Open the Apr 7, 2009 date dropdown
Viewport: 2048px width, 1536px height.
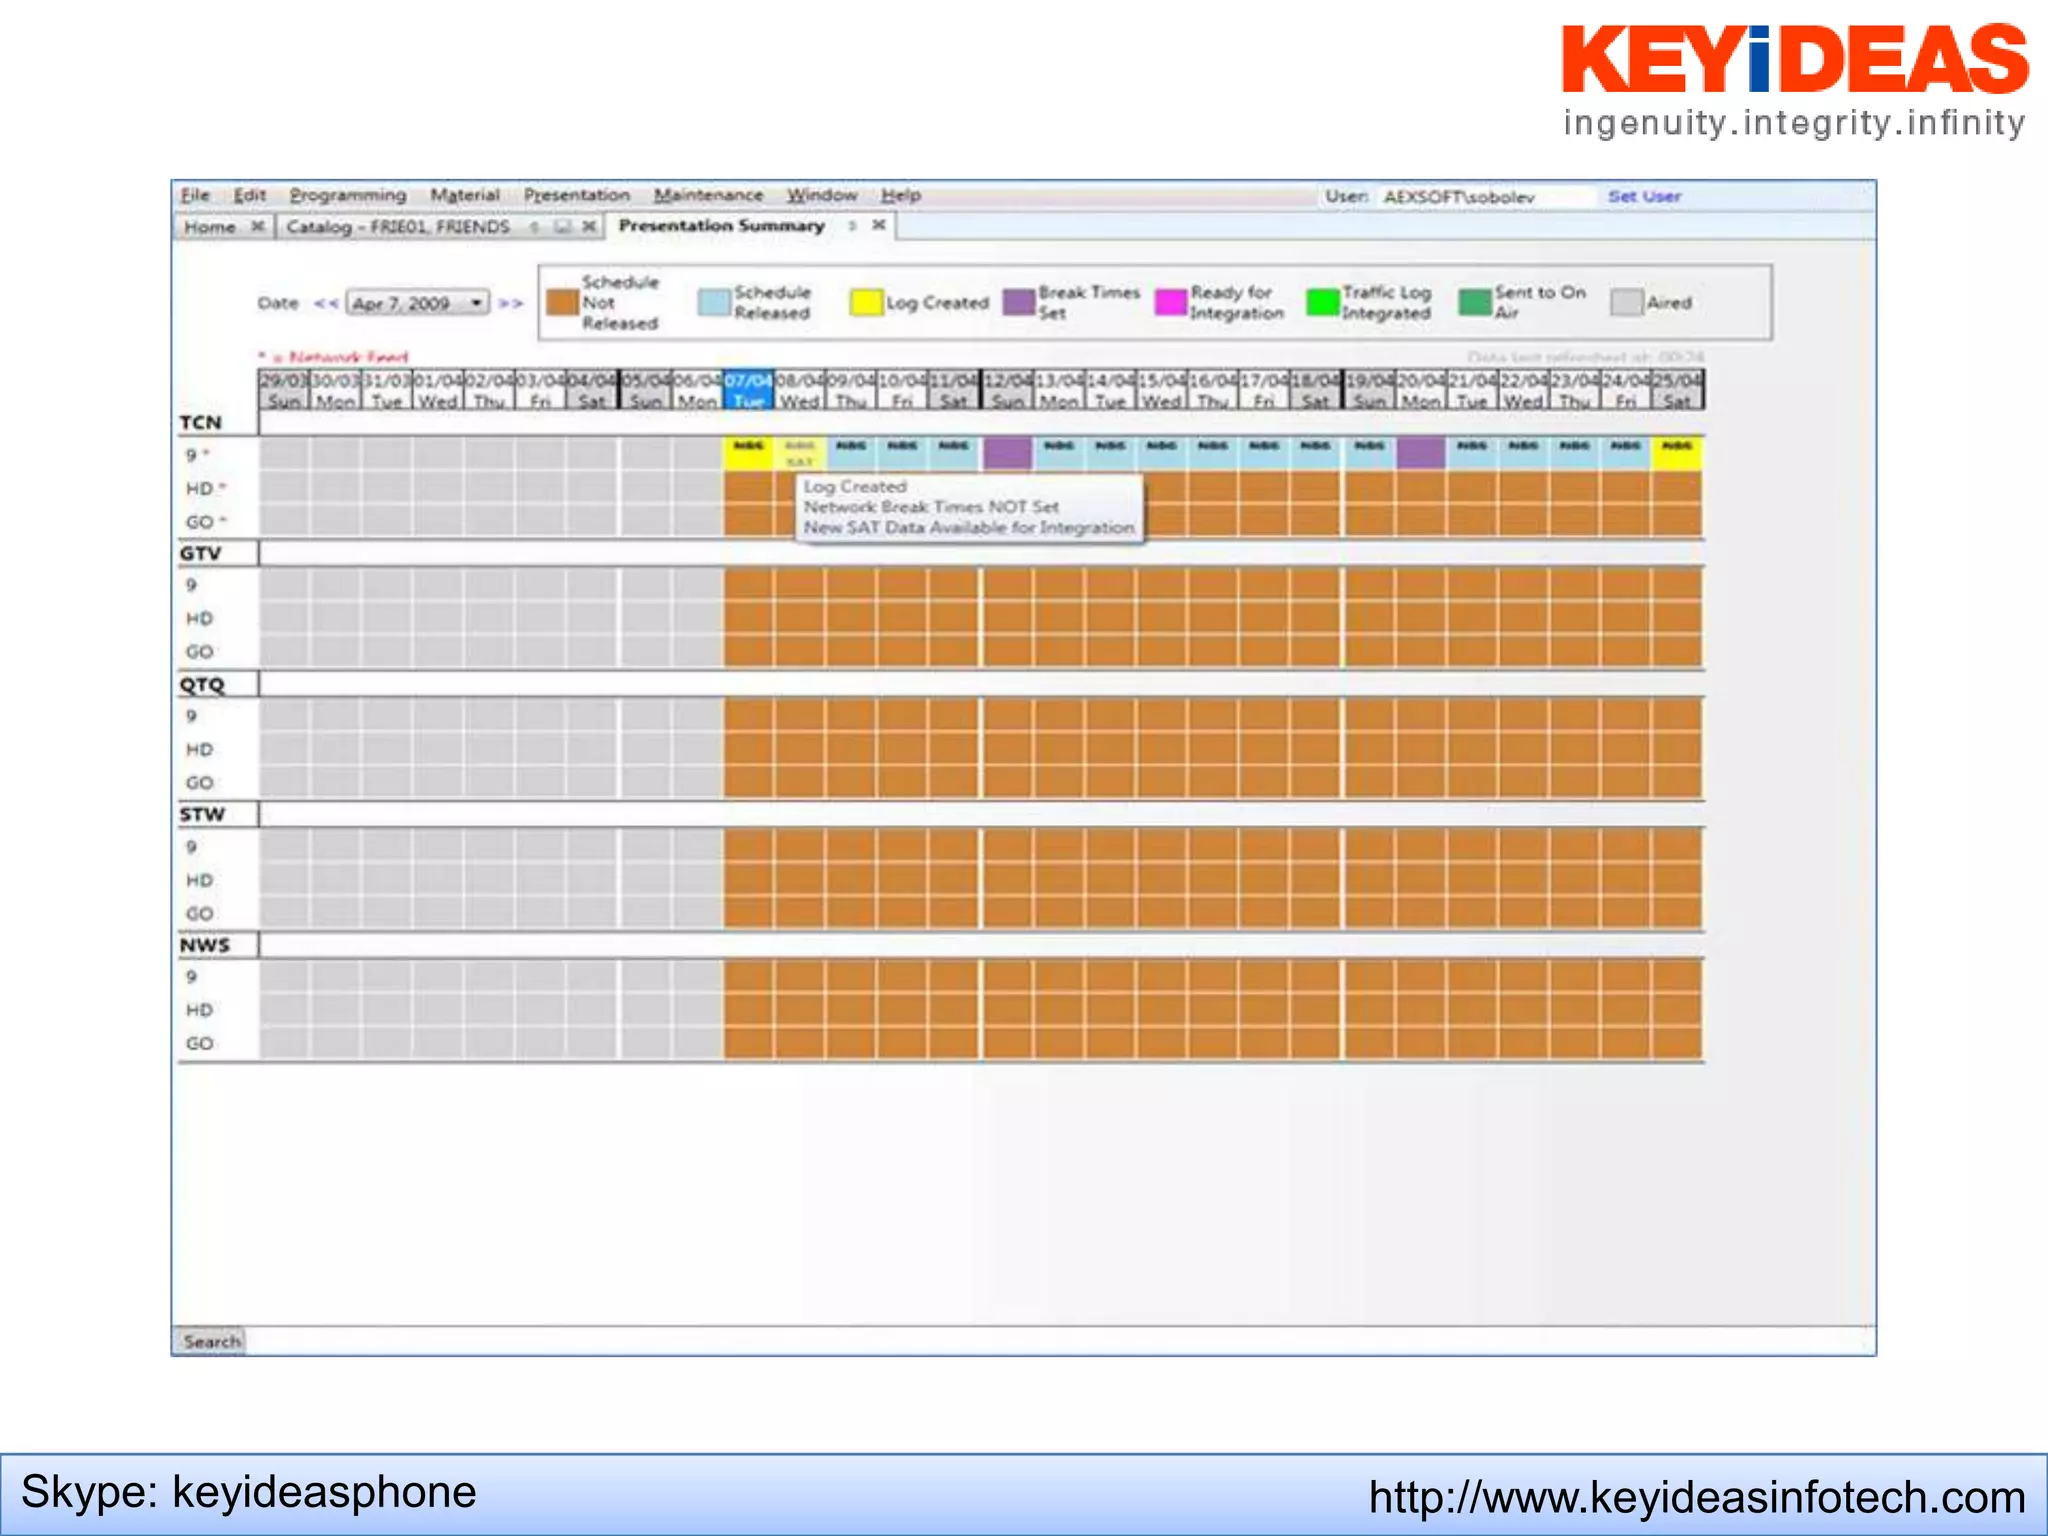[418, 303]
